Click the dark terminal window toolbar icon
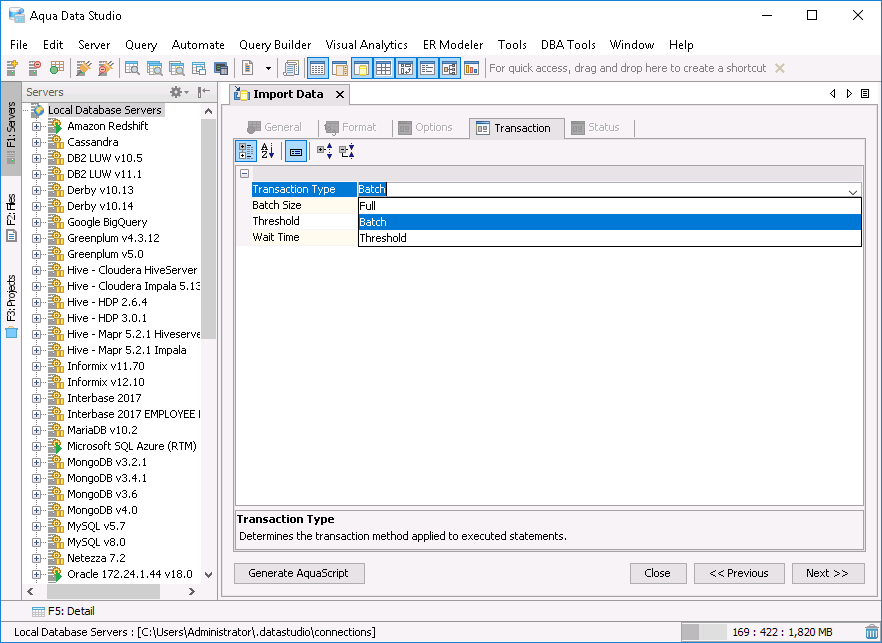The height and width of the screenshot is (643, 882). 221,68
